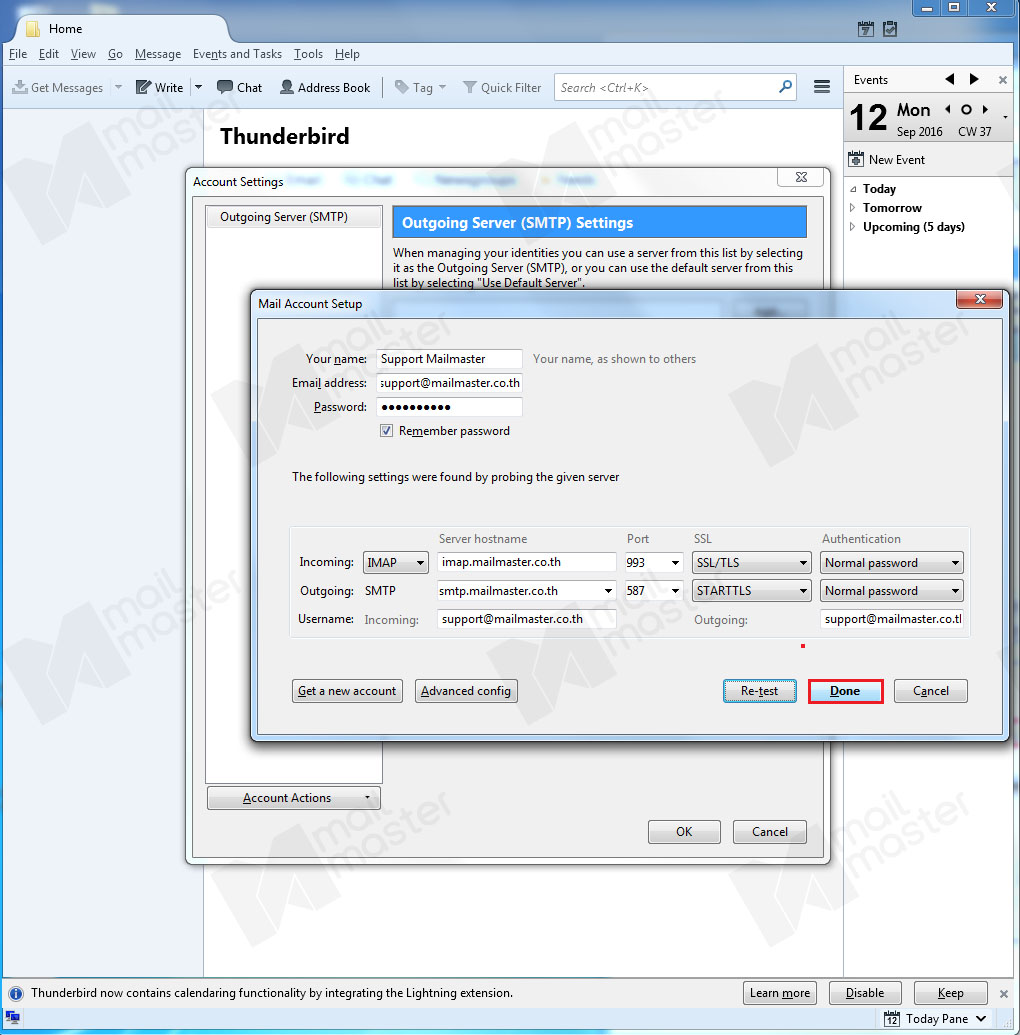Cancel the Mail Account Setup dialog
Image resolution: width=1020 pixels, height=1035 pixels.
[931, 691]
